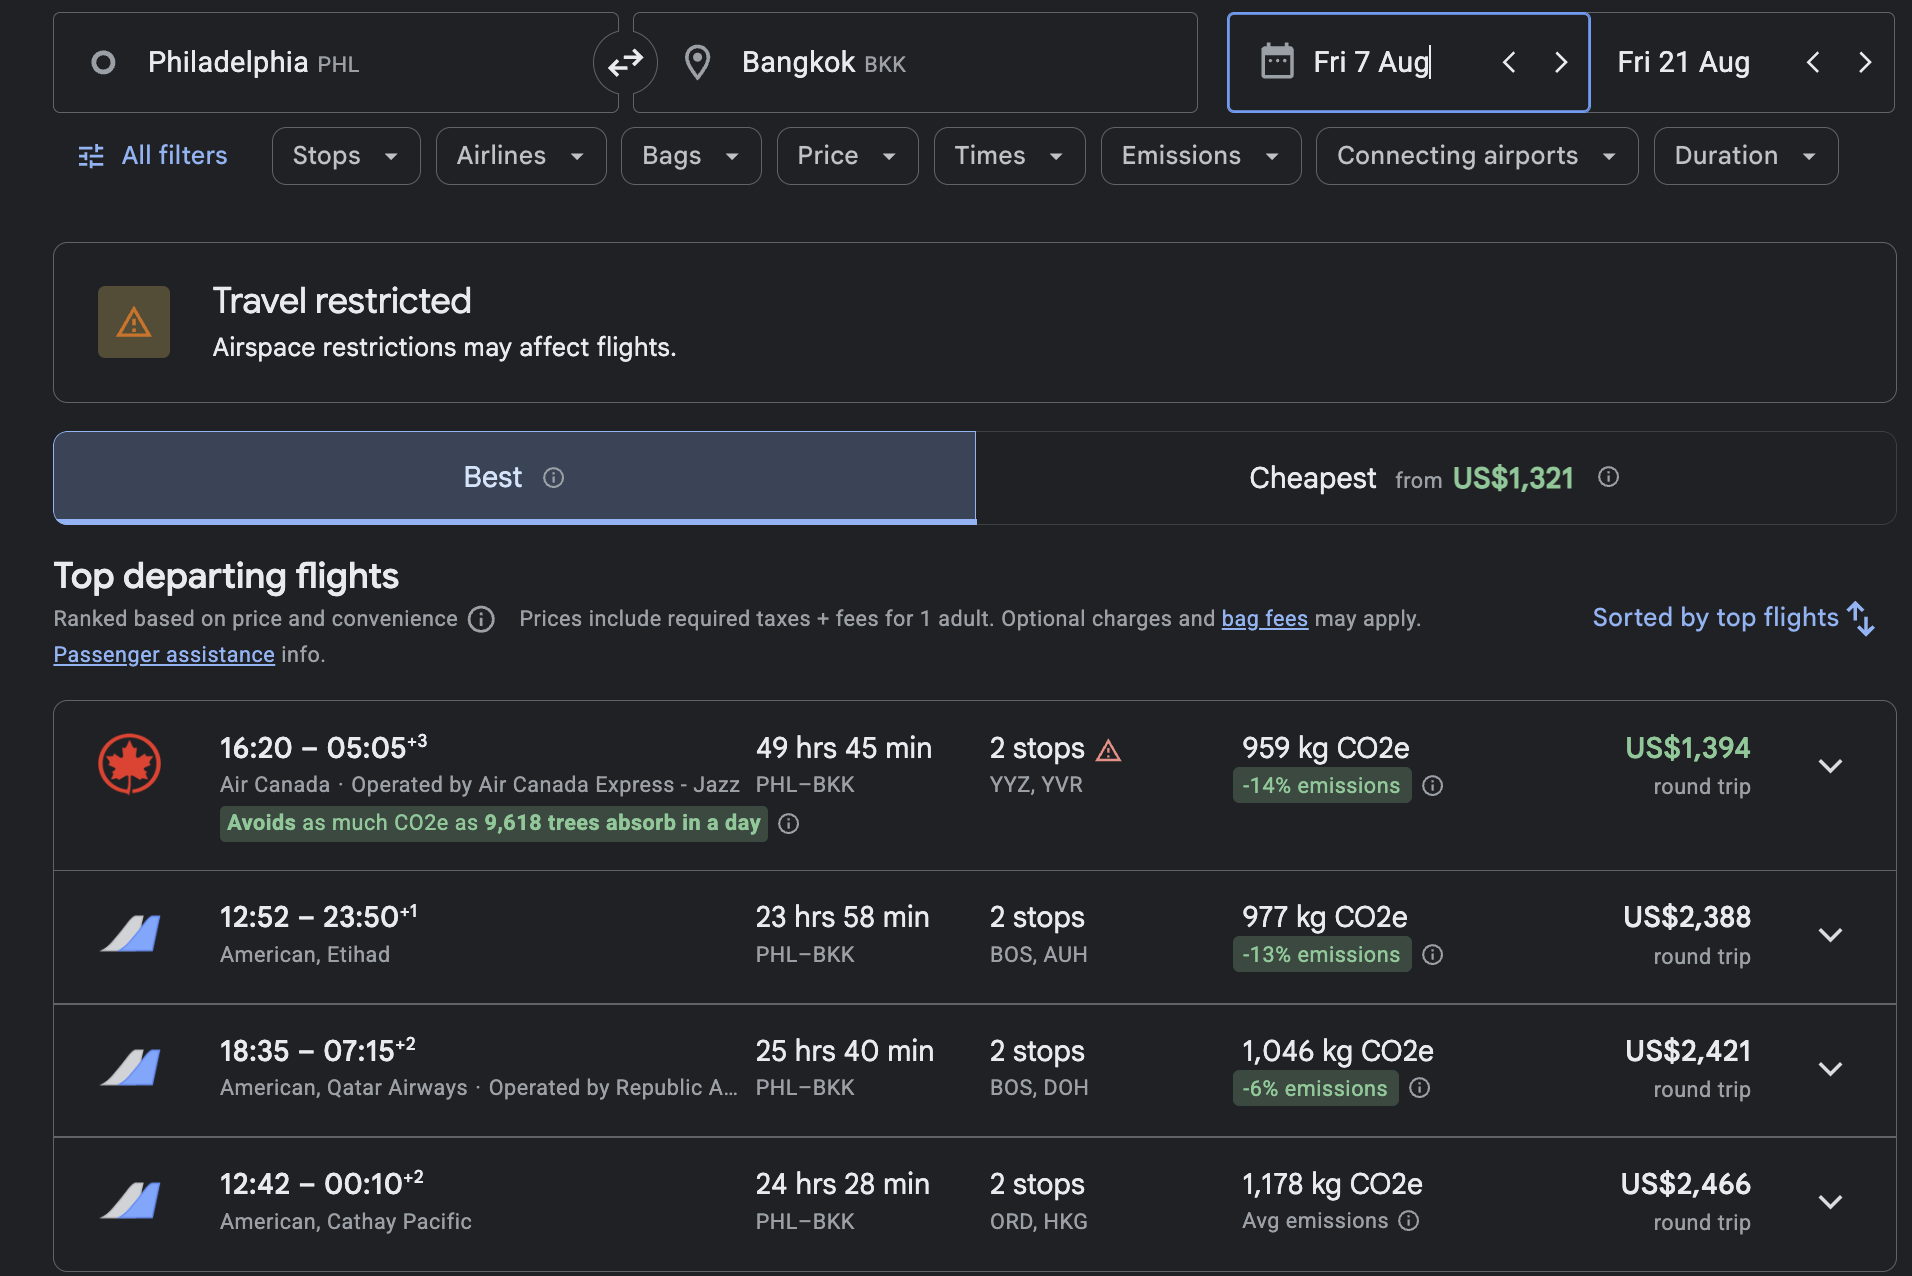Open the Emissions filter dropdown

point(1201,156)
